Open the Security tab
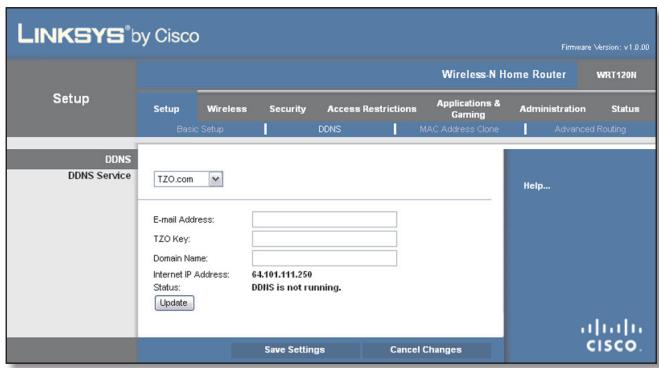This screenshot has height=368, width=659. [x=287, y=109]
